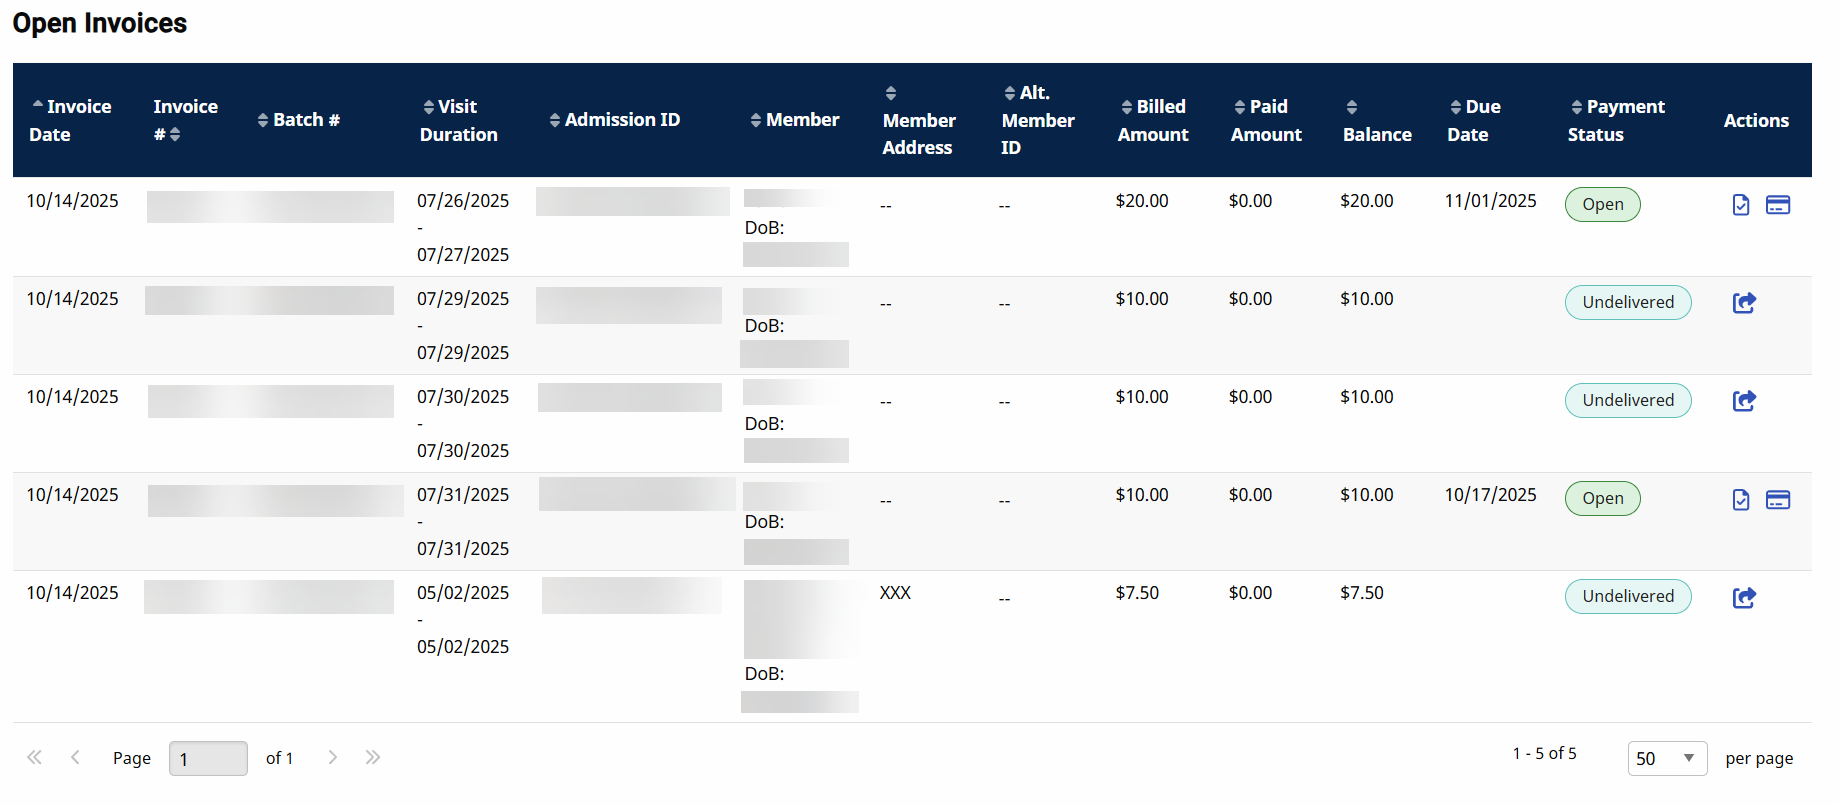Open the 50 per page dropdown
Image resolution: width=1839 pixels, height=805 pixels.
pyautogui.click(x=1666, y=758)
